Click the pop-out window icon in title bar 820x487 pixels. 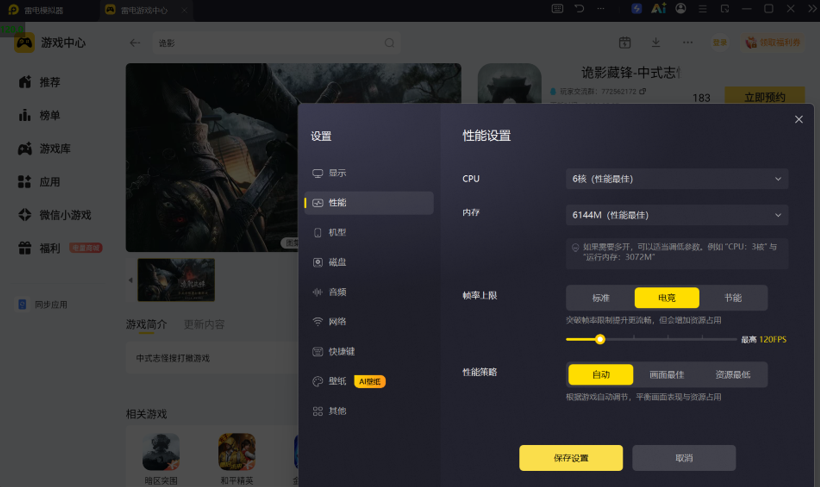[x=725, y=8]
